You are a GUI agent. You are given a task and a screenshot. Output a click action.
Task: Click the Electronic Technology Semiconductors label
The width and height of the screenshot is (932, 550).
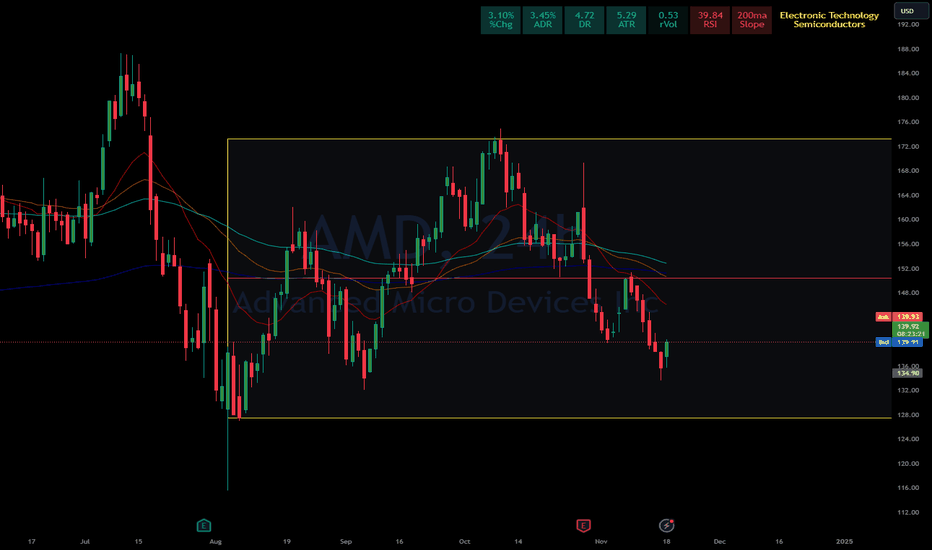click(x=829, y=20)
